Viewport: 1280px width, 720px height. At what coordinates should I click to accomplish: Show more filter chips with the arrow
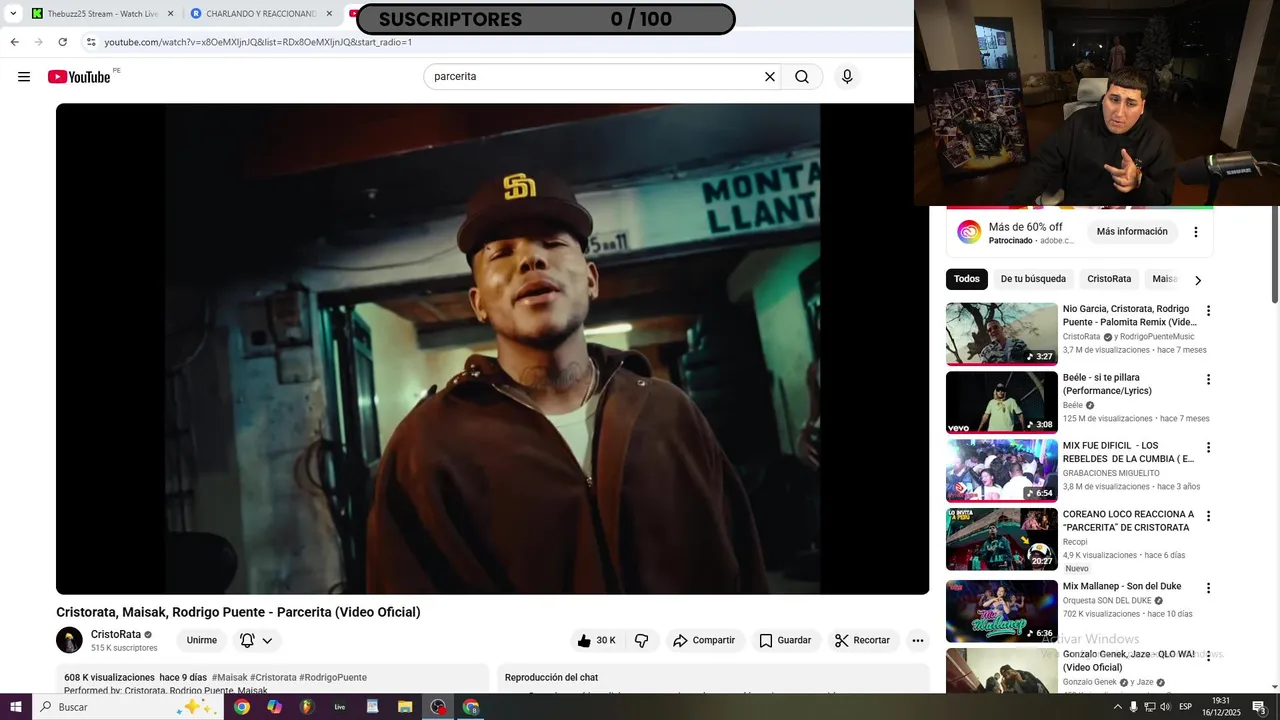point(1198,280)
